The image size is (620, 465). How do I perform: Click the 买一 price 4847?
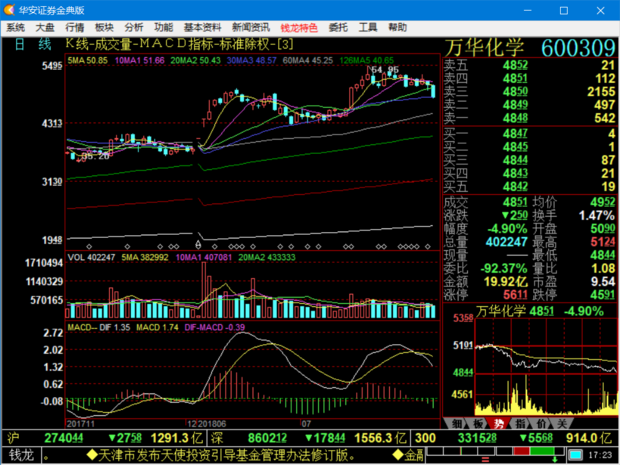[515, 134]
